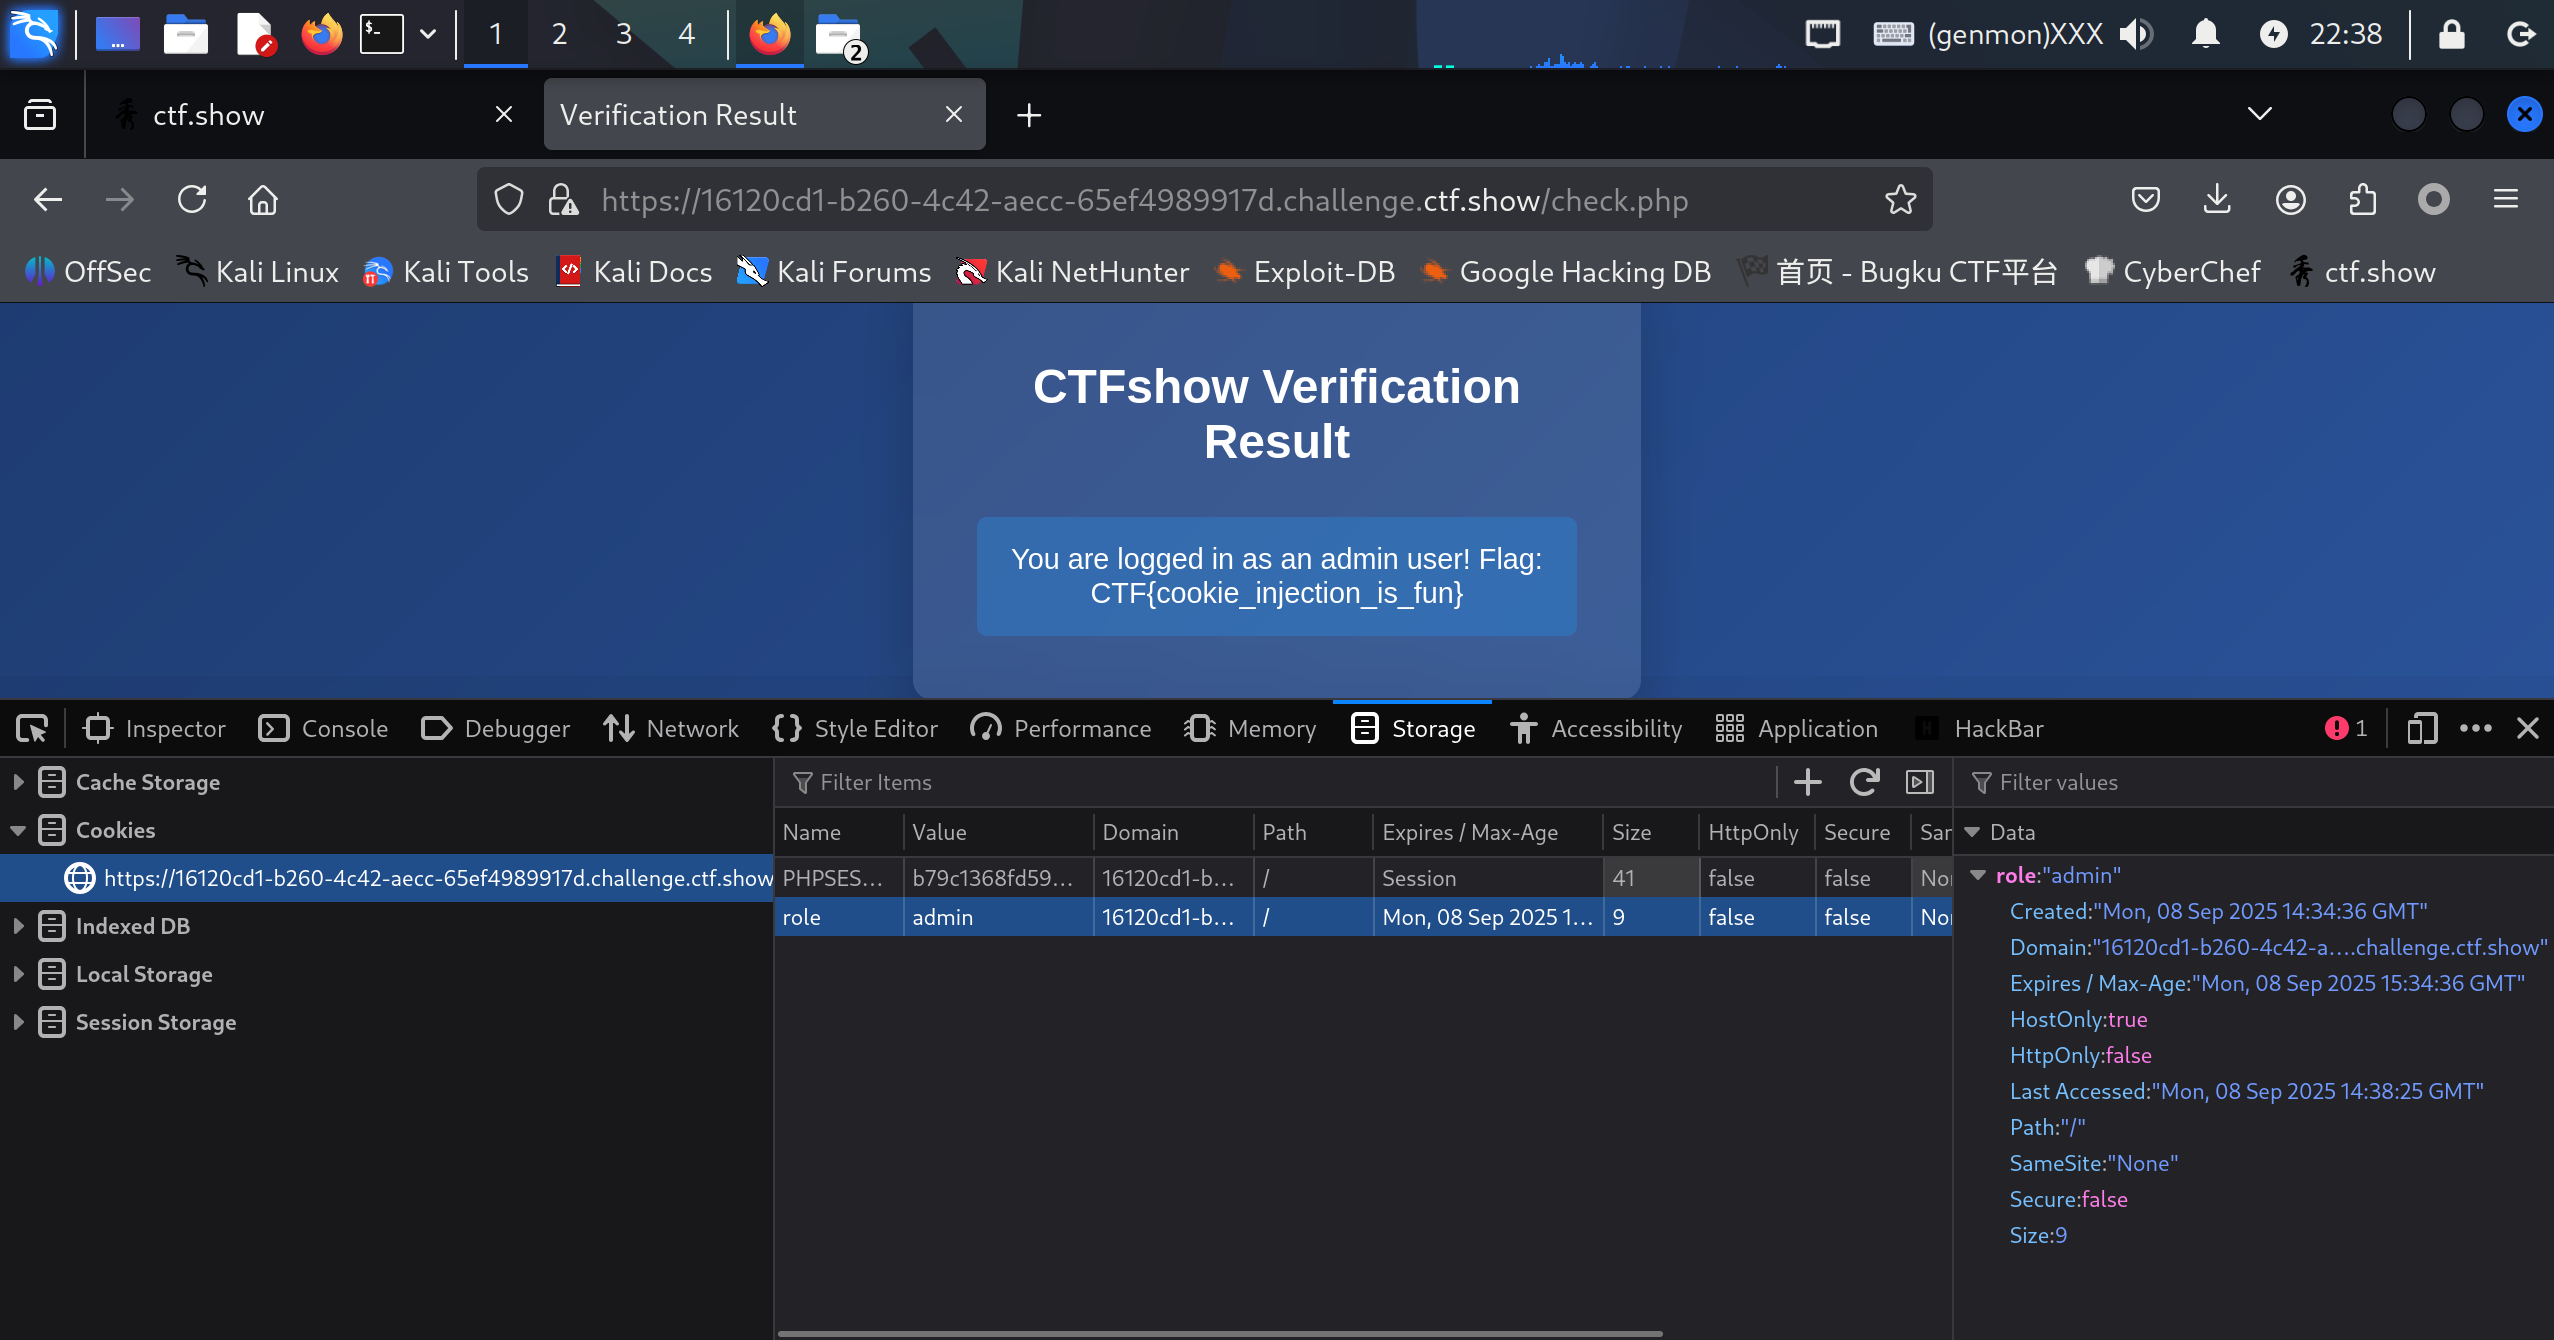Add a new cookie with plus icon
The image size is (2554, 1340).
[1807, 782]
